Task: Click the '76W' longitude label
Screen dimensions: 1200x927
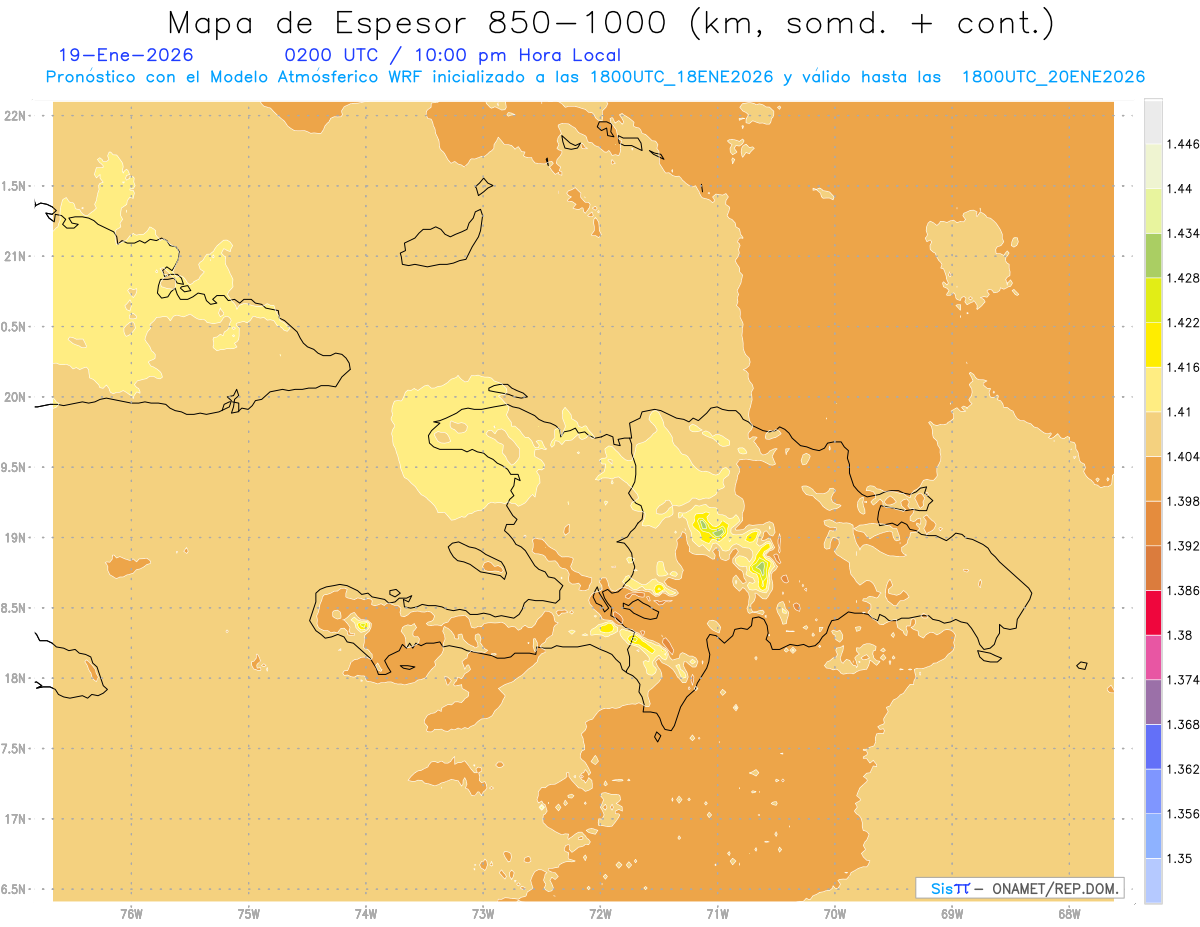Action: 131,913
